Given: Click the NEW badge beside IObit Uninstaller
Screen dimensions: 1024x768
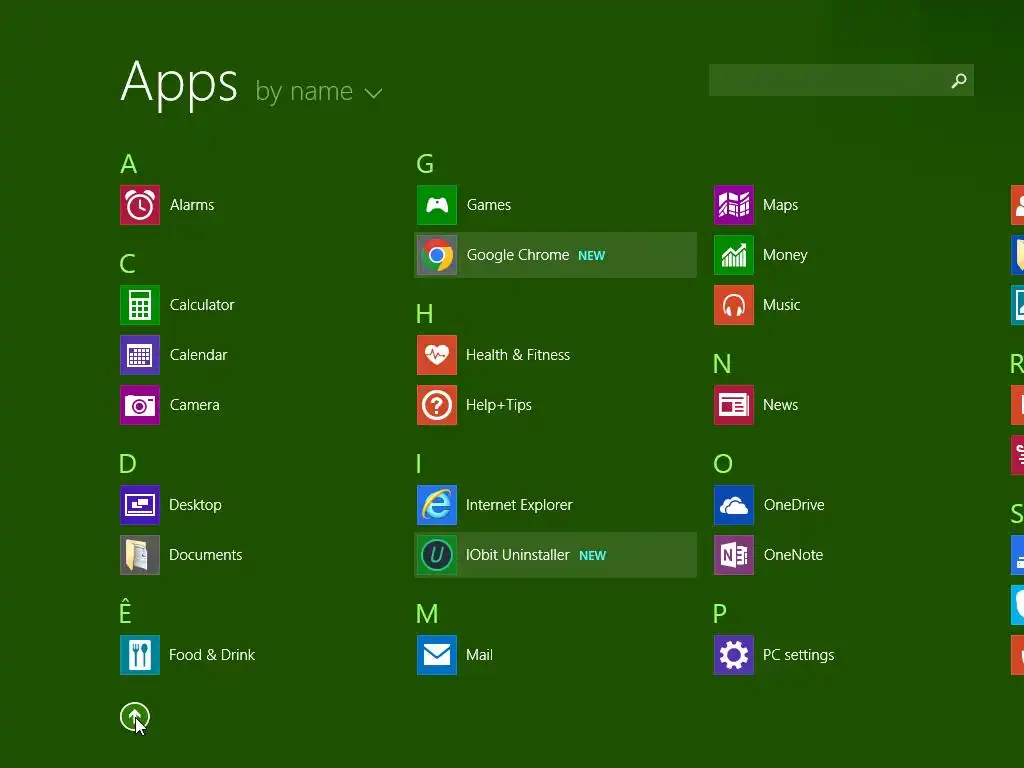Looking at the screenshot, I should point(593,556).
